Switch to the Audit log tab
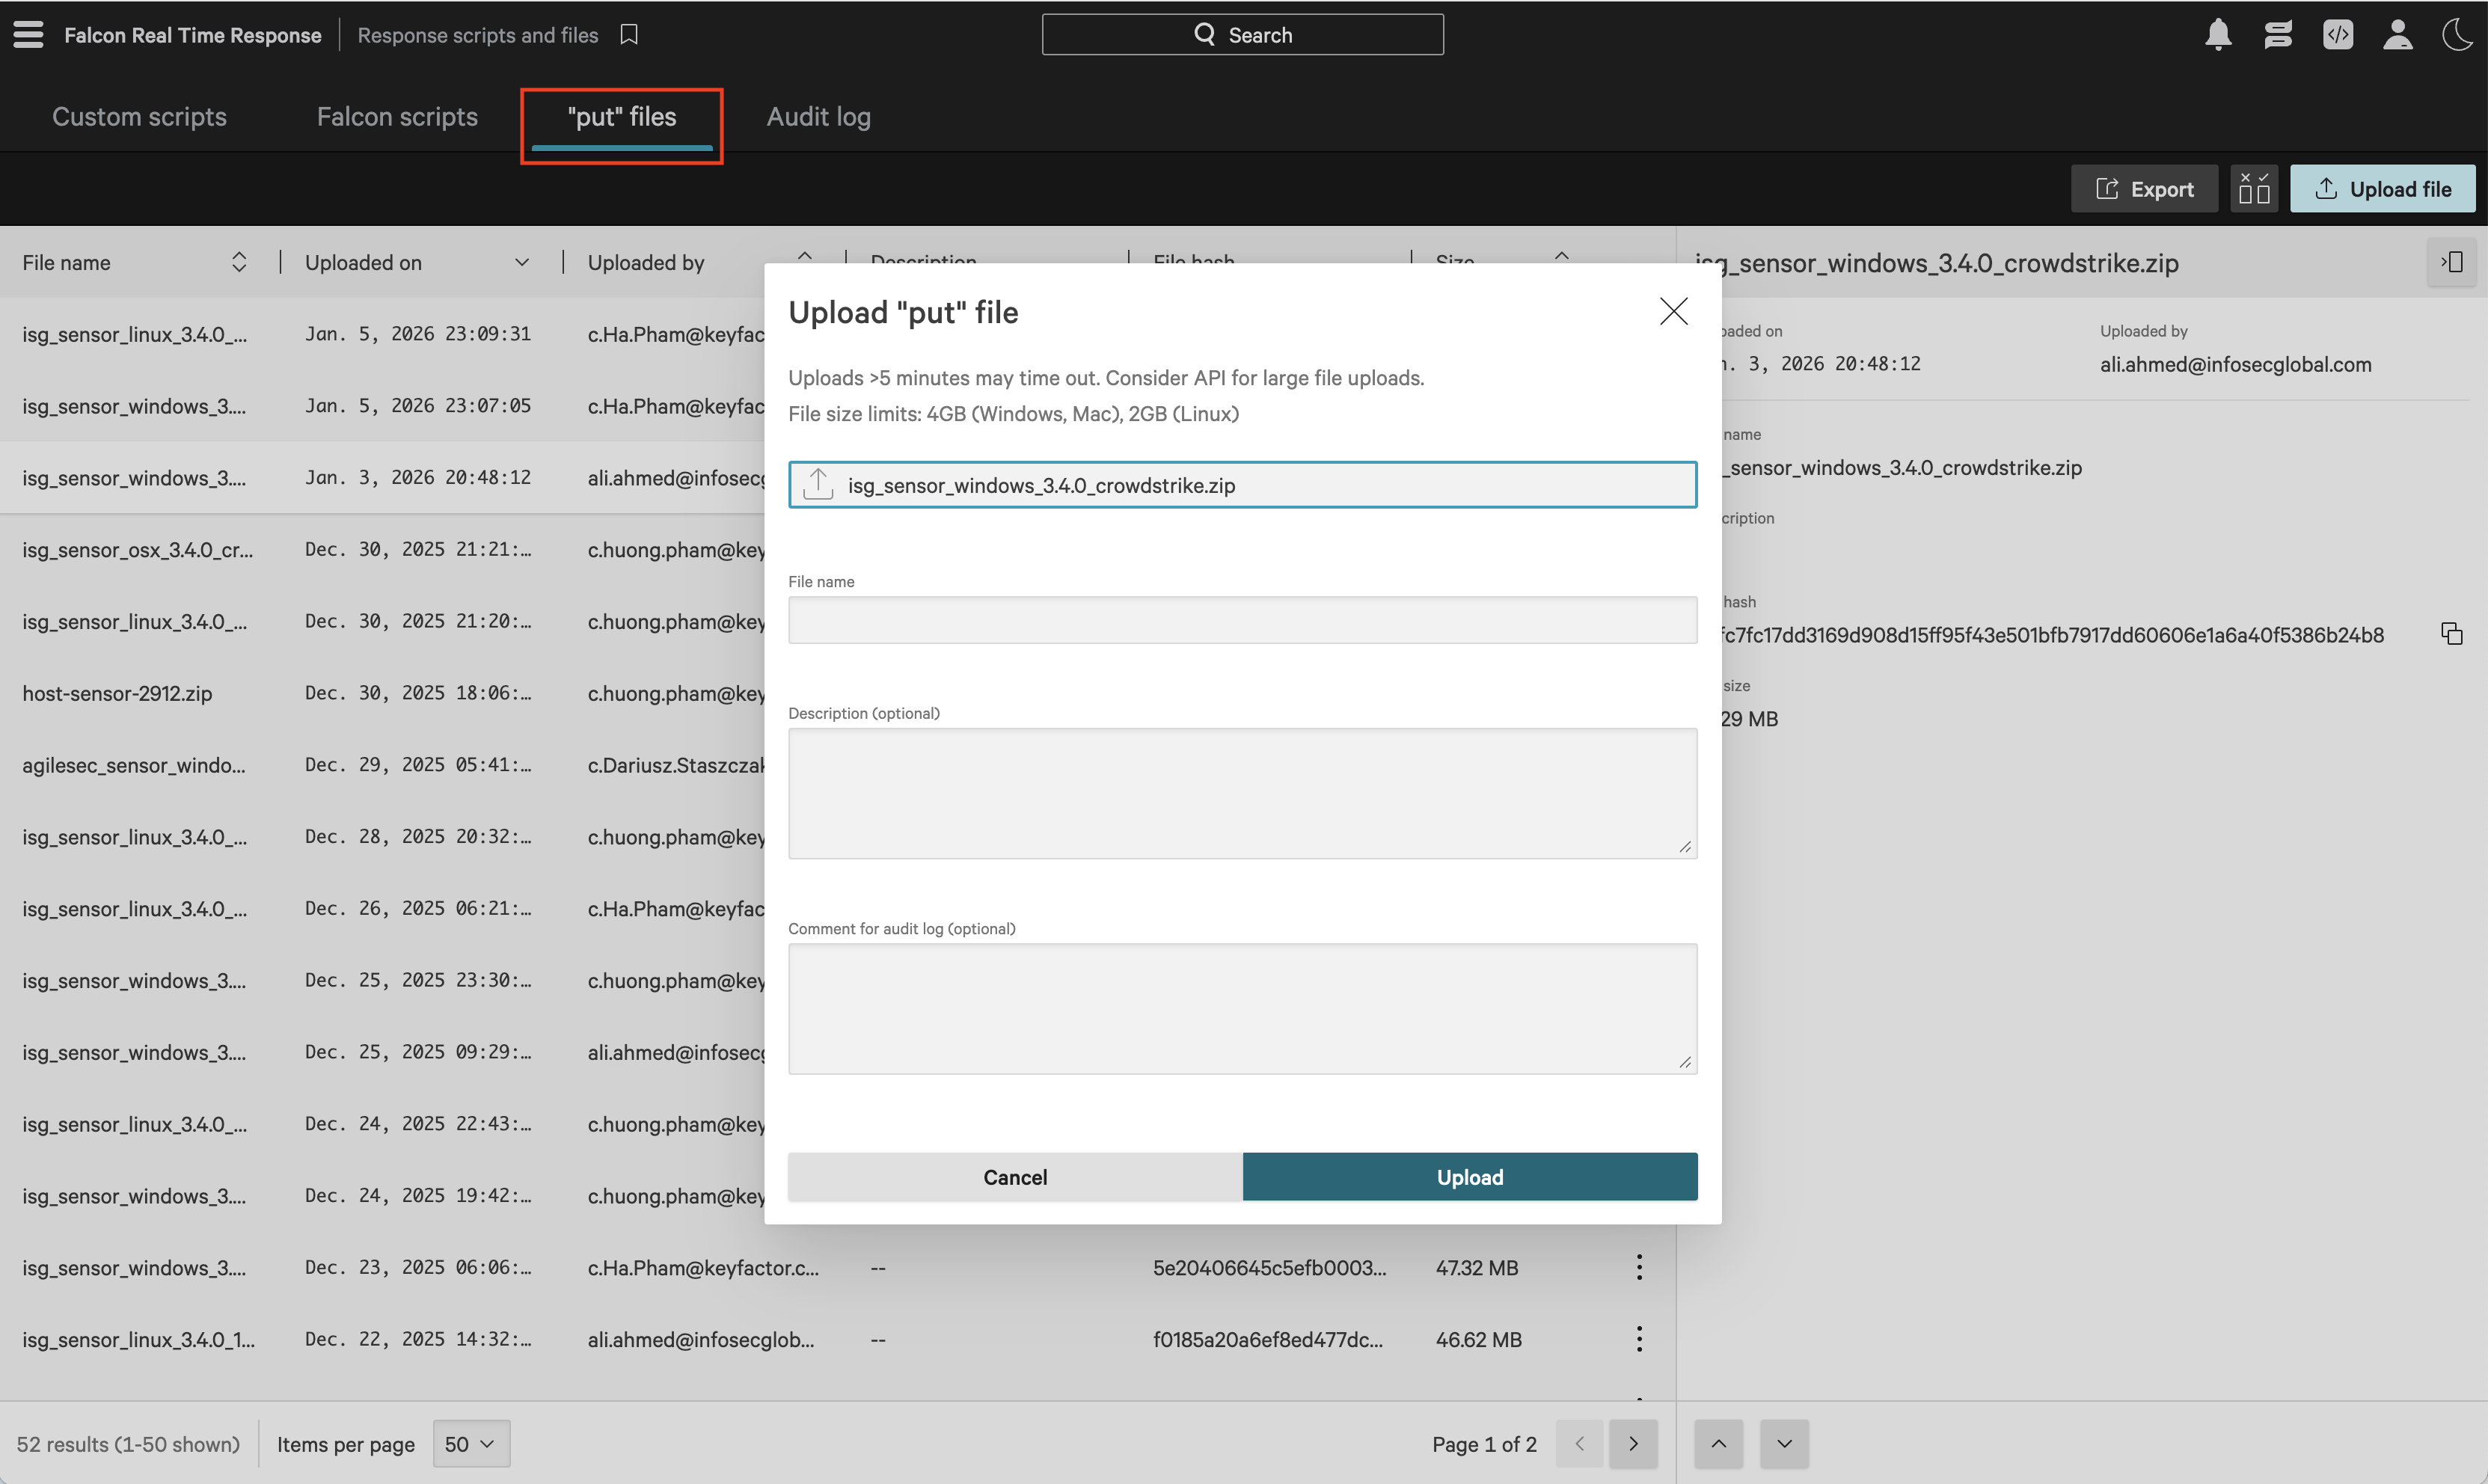 [818, 117]
